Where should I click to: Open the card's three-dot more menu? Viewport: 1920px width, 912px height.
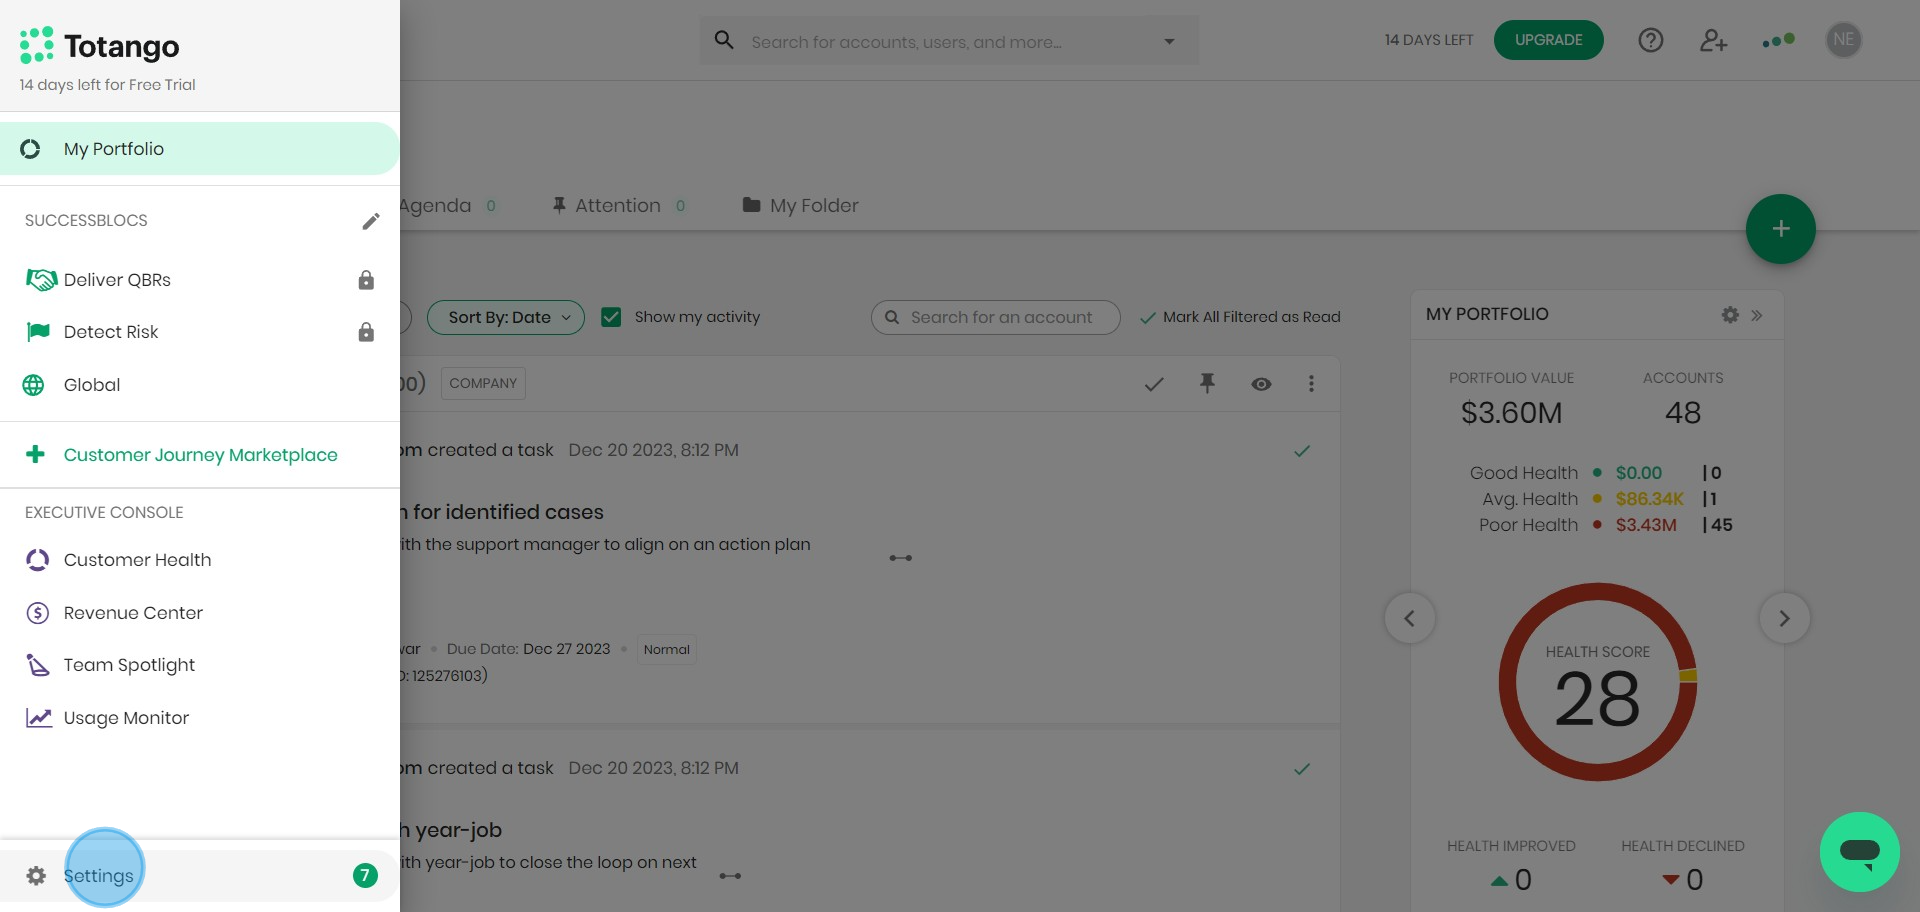(x=1311, y=384)
